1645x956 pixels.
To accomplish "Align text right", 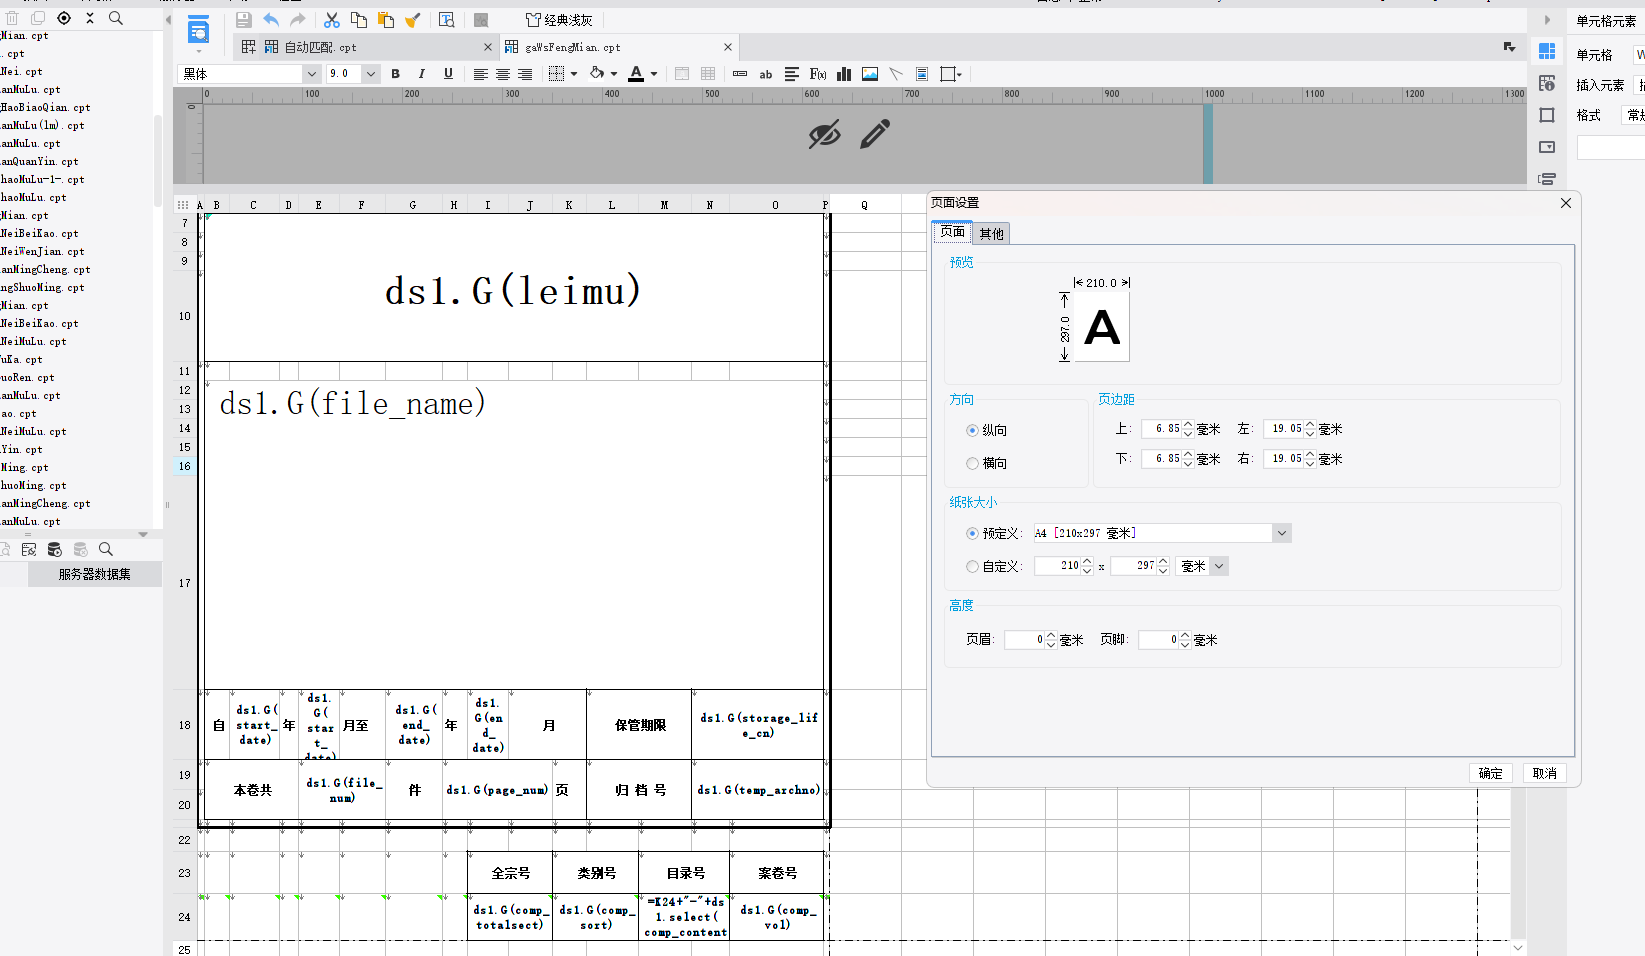I will coord(525,74).
